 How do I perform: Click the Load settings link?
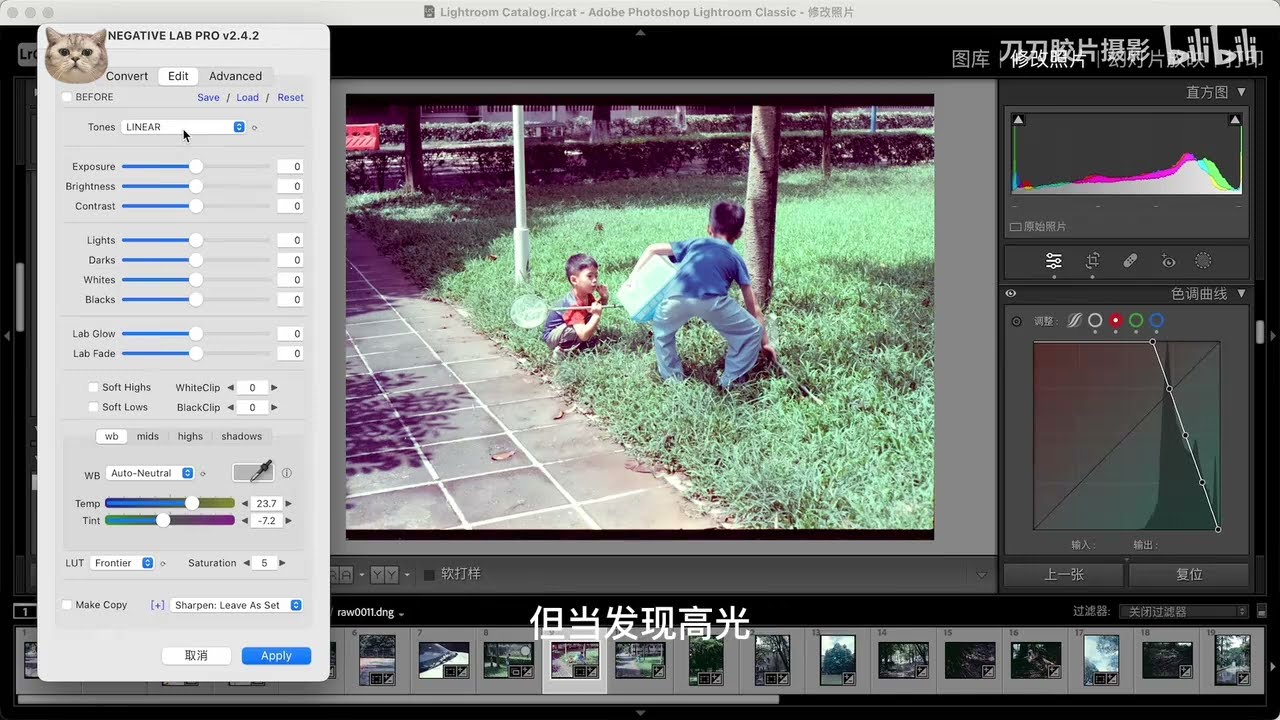point(247,97)
